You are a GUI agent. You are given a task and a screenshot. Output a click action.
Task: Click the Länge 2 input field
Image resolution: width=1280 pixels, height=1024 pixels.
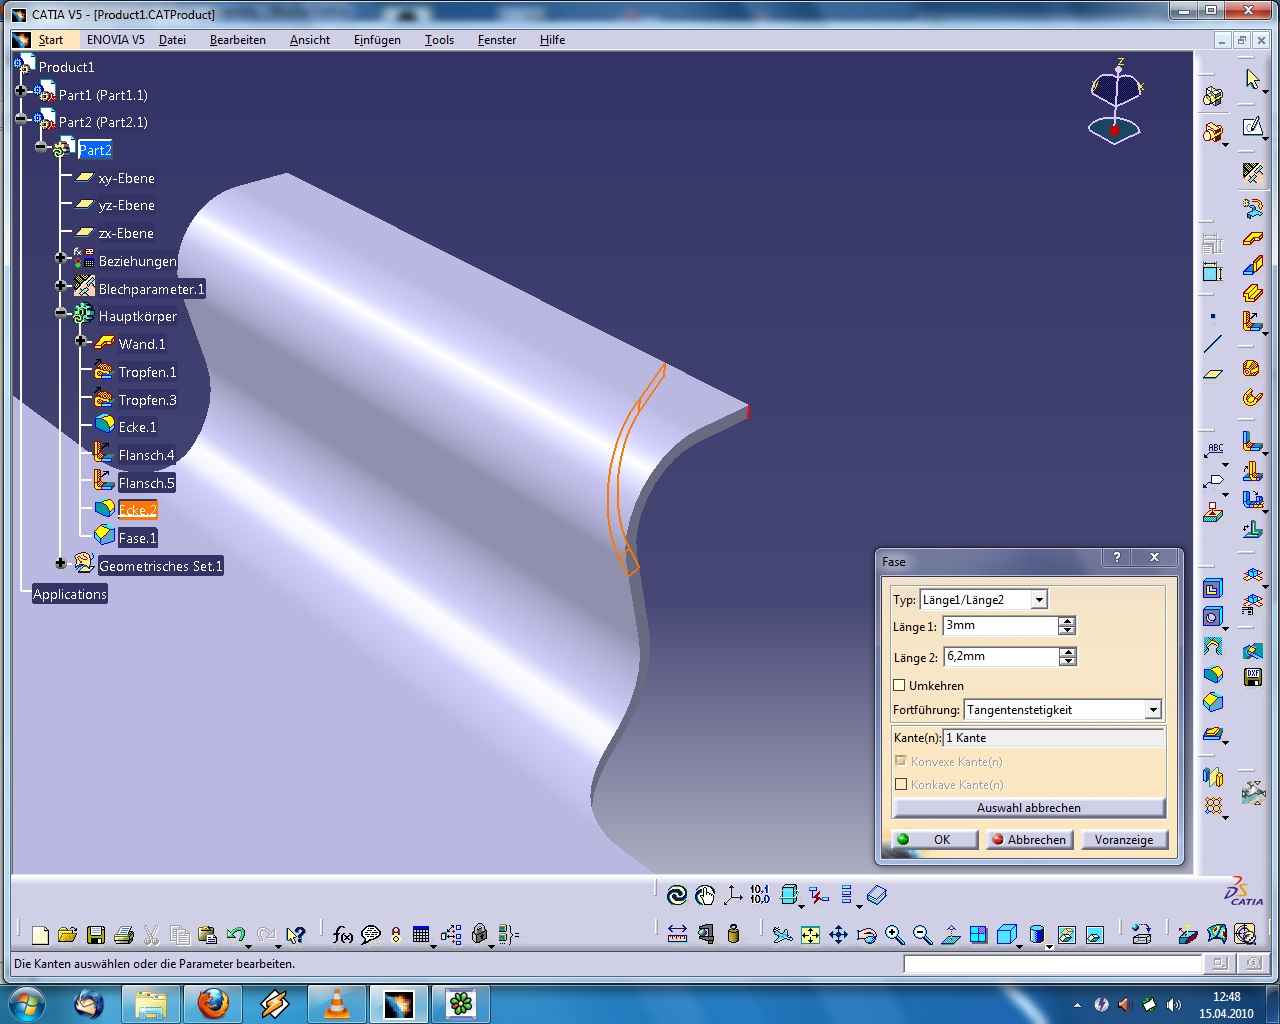(x=1001, y=657)
